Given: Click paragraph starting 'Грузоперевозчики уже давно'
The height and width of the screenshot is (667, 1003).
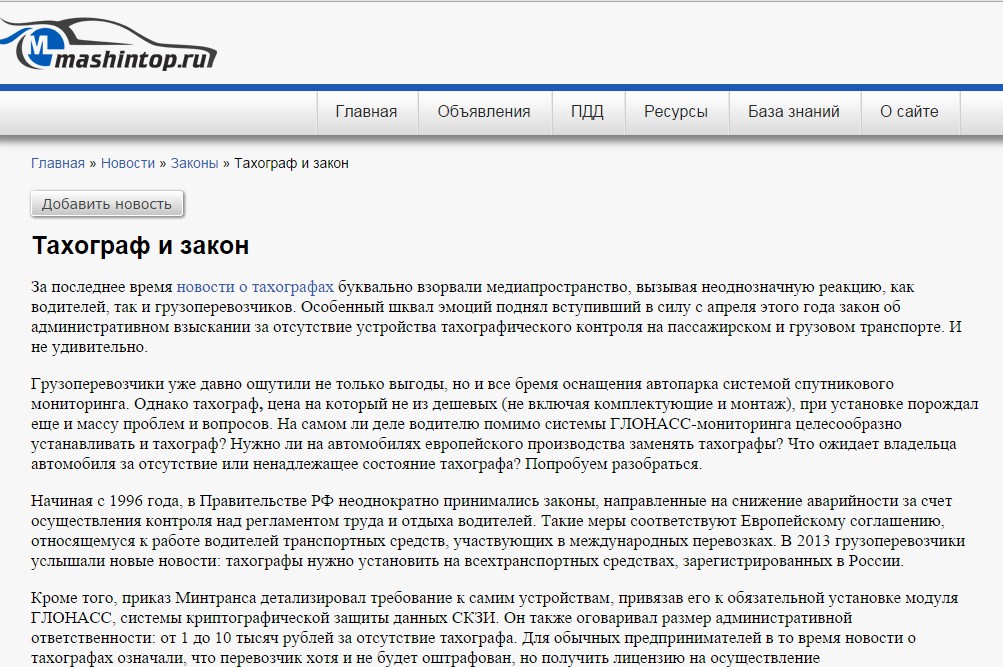Looking at the screenshot, I should 505,424.
